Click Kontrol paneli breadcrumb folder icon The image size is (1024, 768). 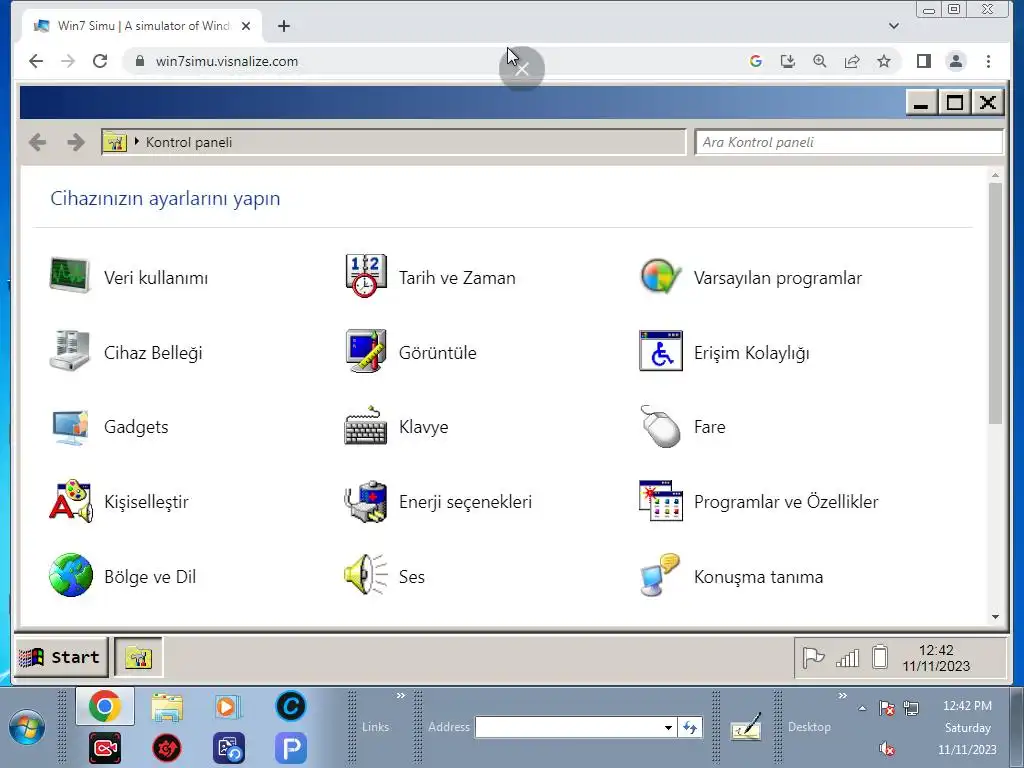click(x=115, y=142)
